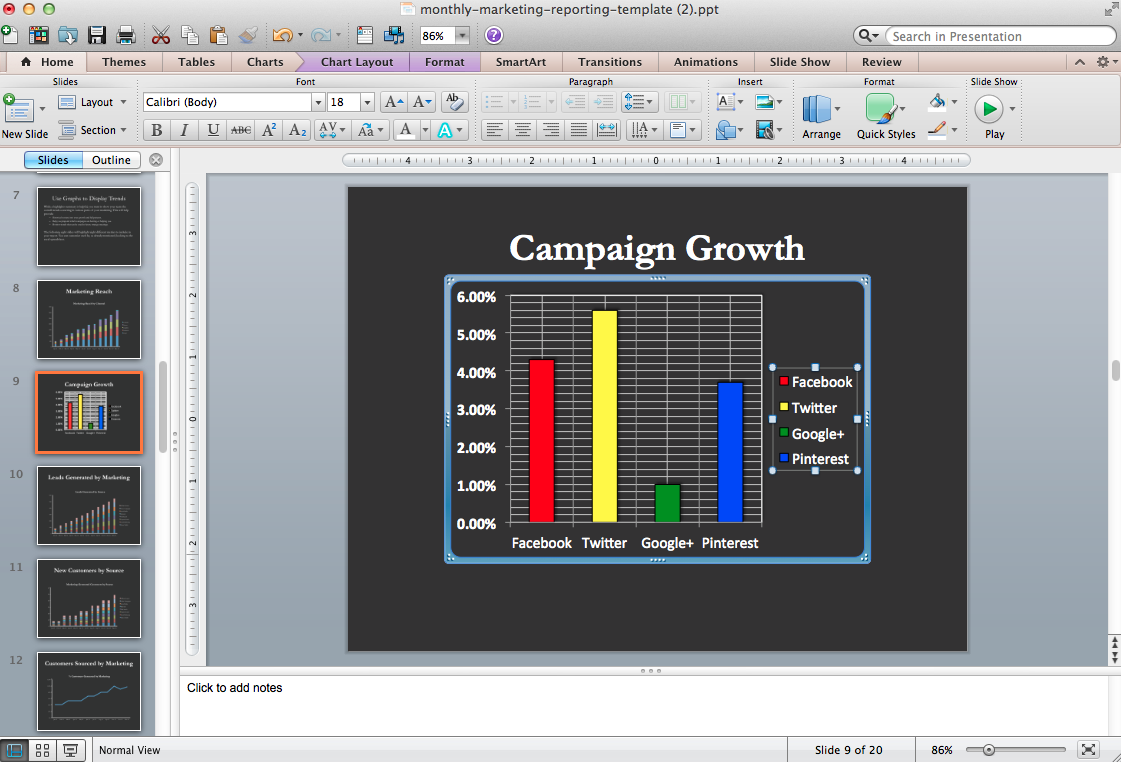Increase font size with A up icon
1121x762 pixels.
(x=394, y=102)
